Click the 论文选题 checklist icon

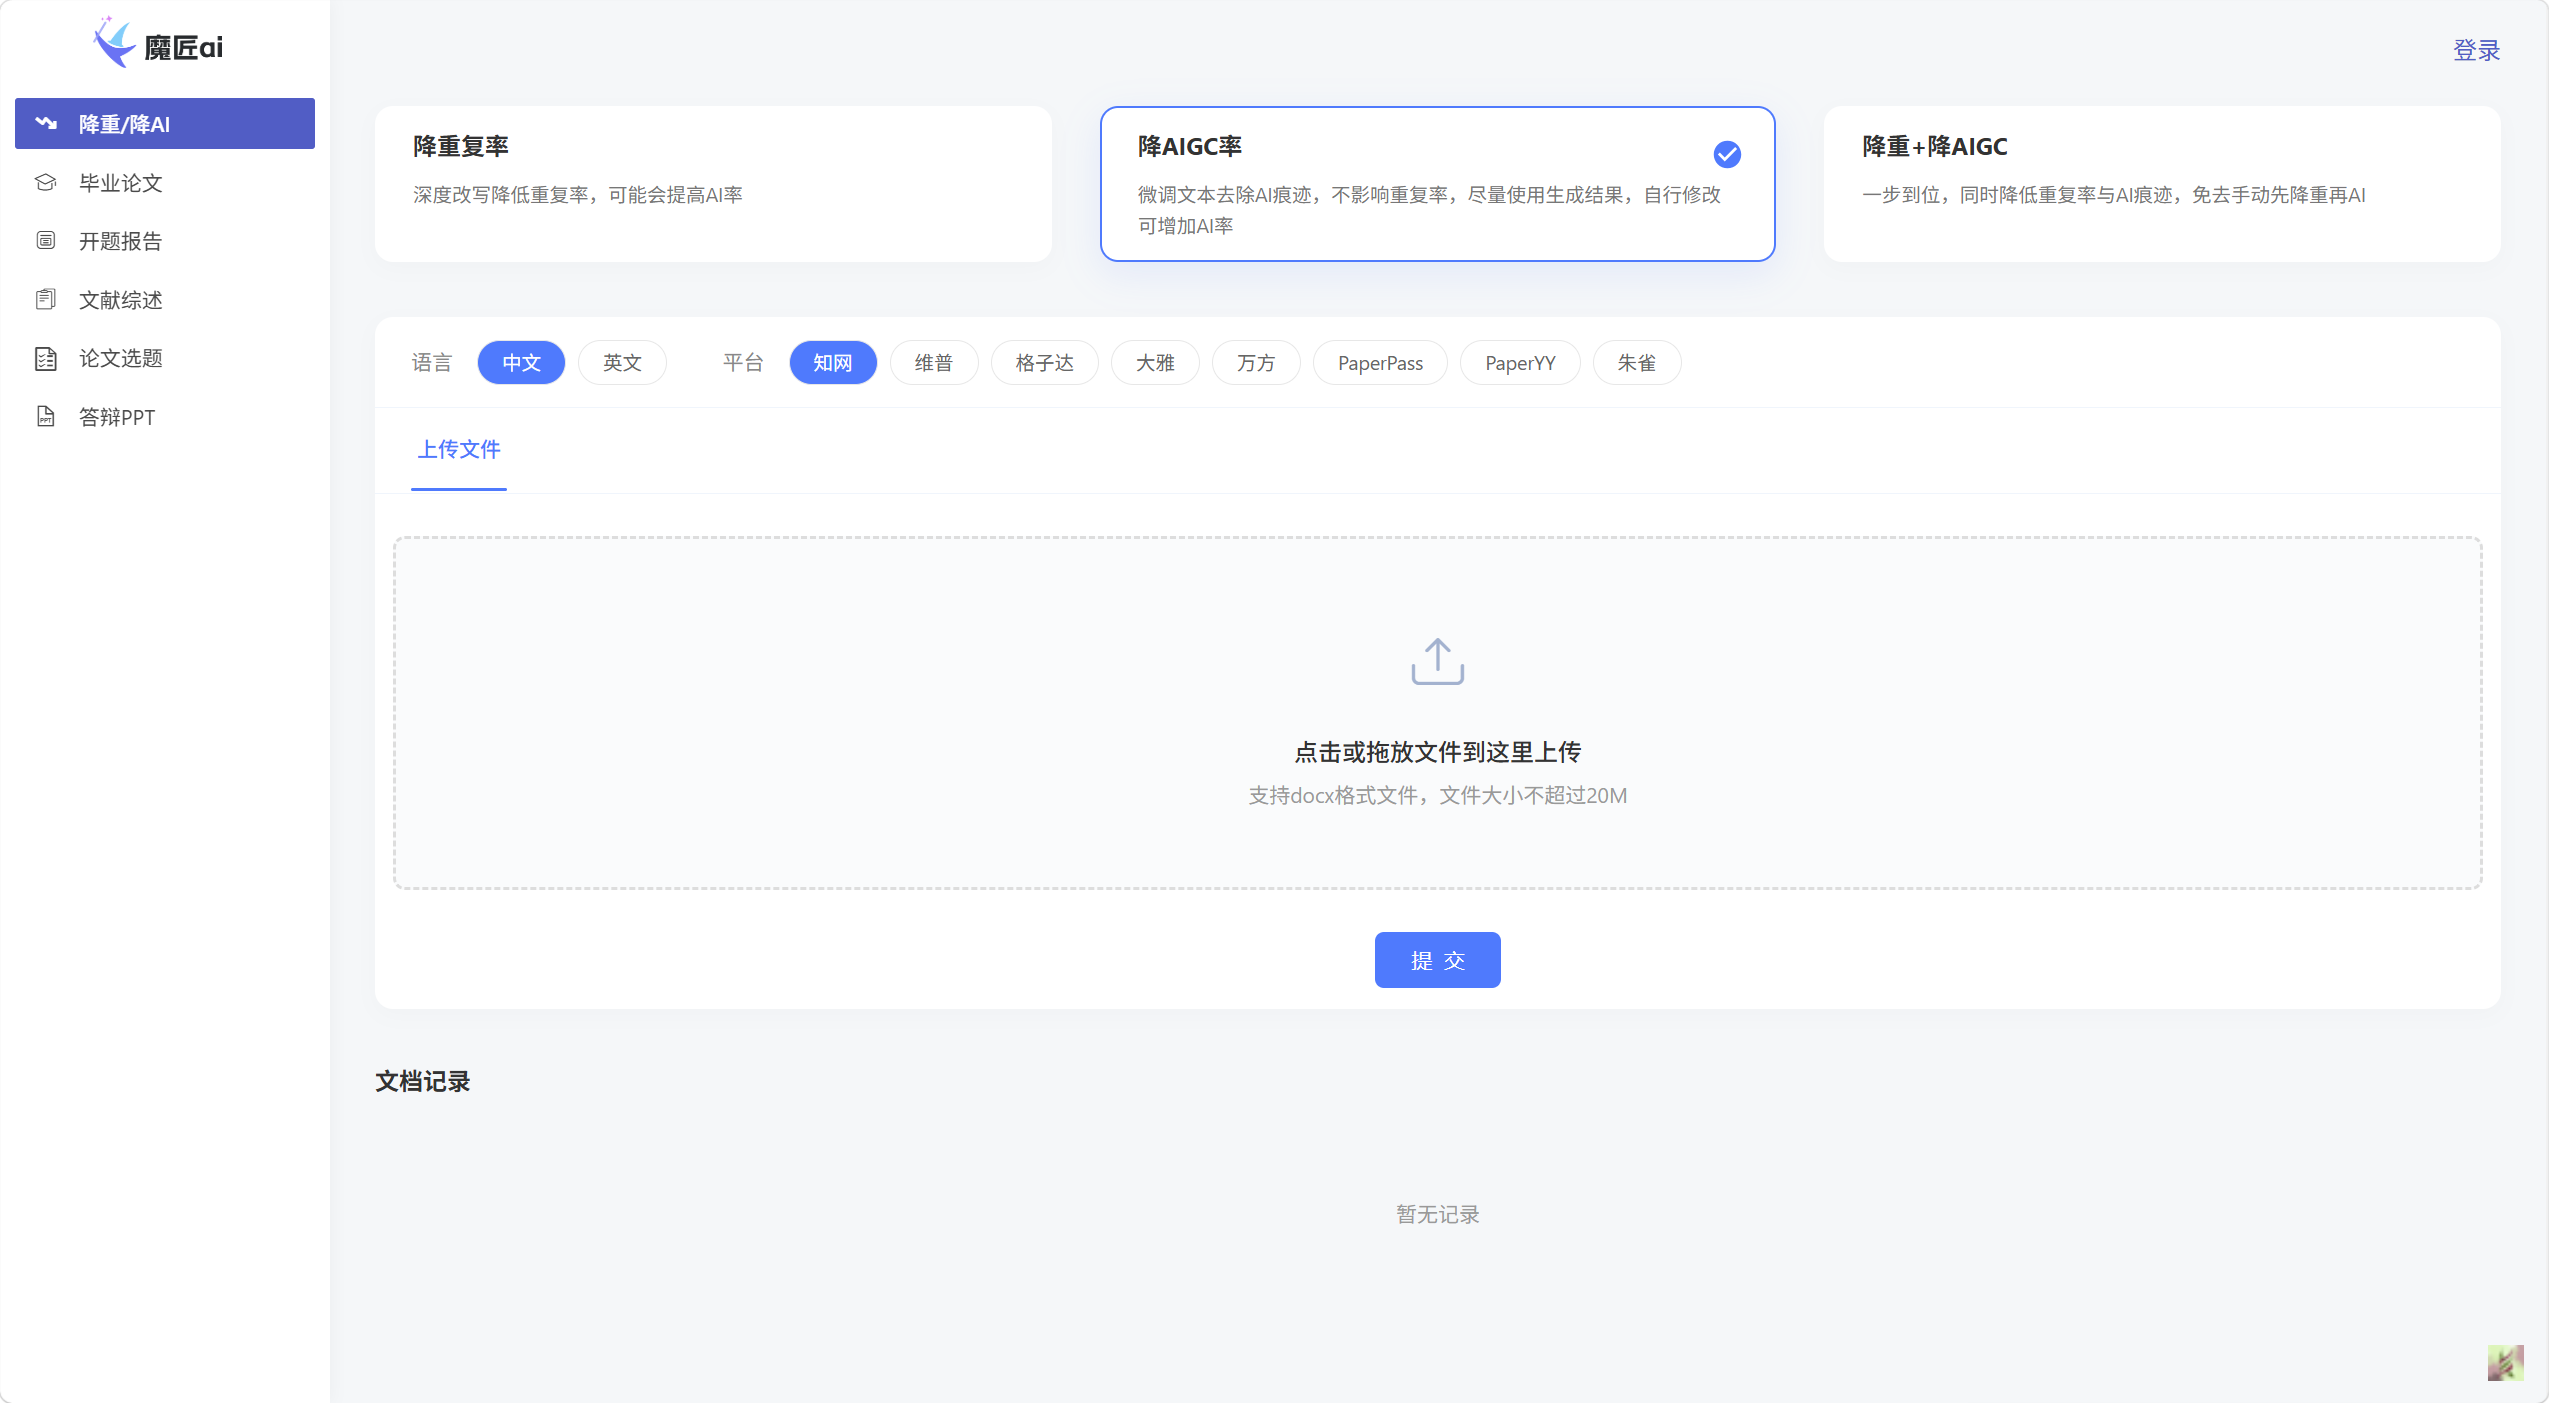pyautogui.click(x=46, y=358)
